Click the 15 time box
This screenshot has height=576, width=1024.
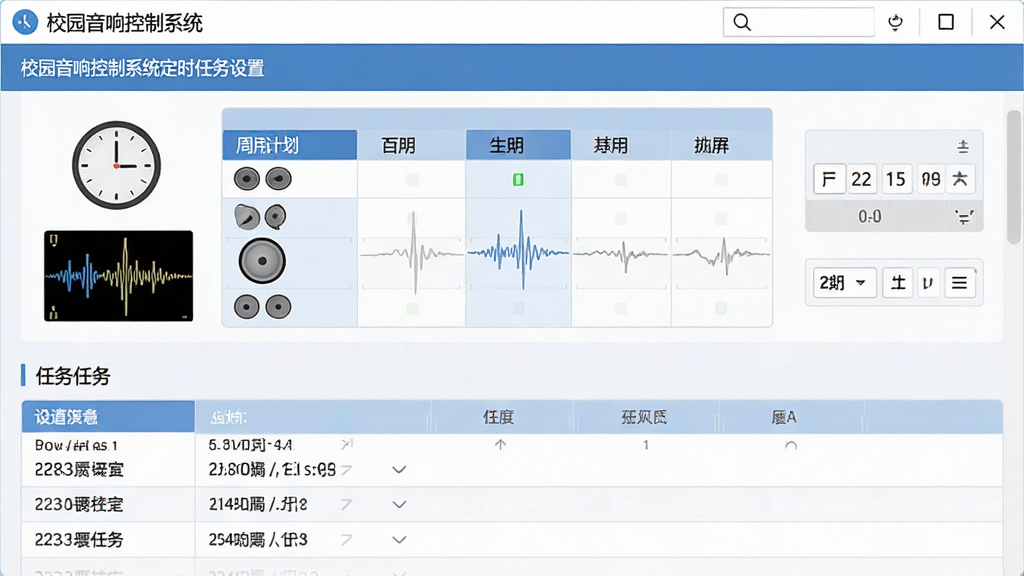click(896, 179)
